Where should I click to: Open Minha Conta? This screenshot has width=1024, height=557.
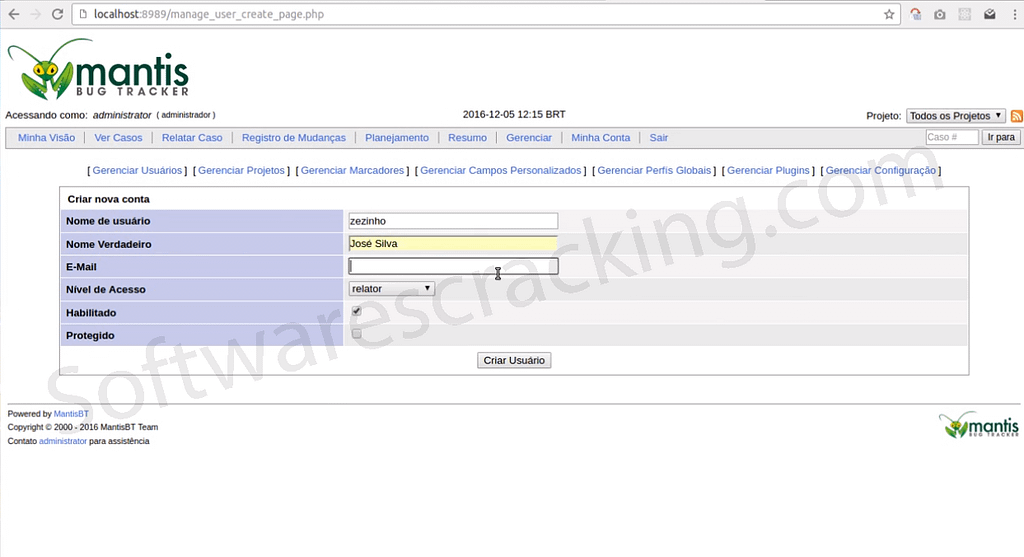601,138
